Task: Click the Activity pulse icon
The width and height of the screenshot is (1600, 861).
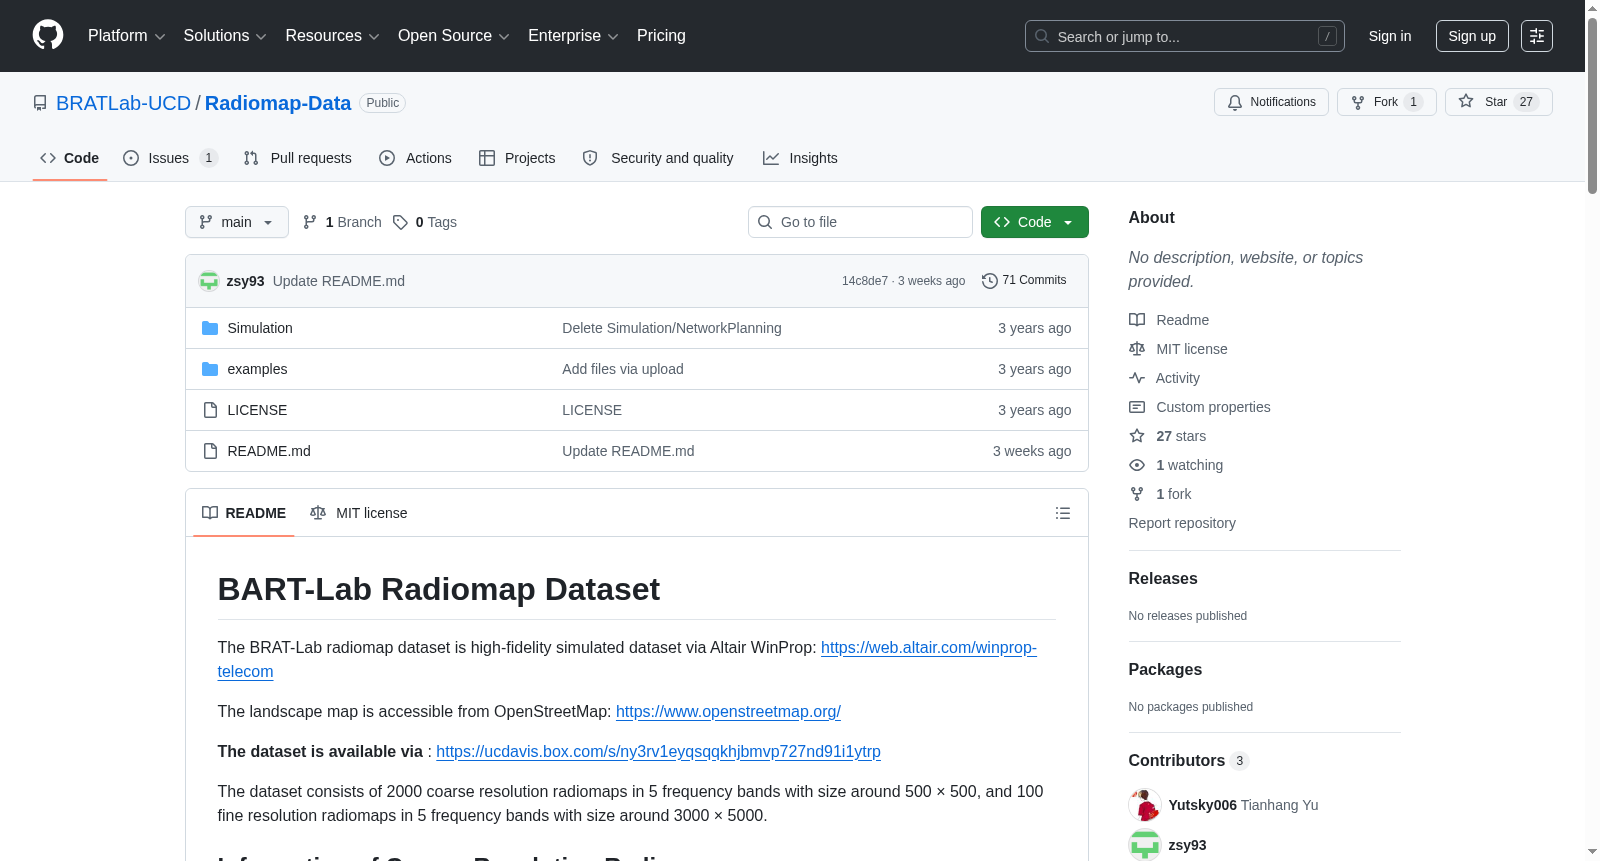Action: pos(1137,378)
